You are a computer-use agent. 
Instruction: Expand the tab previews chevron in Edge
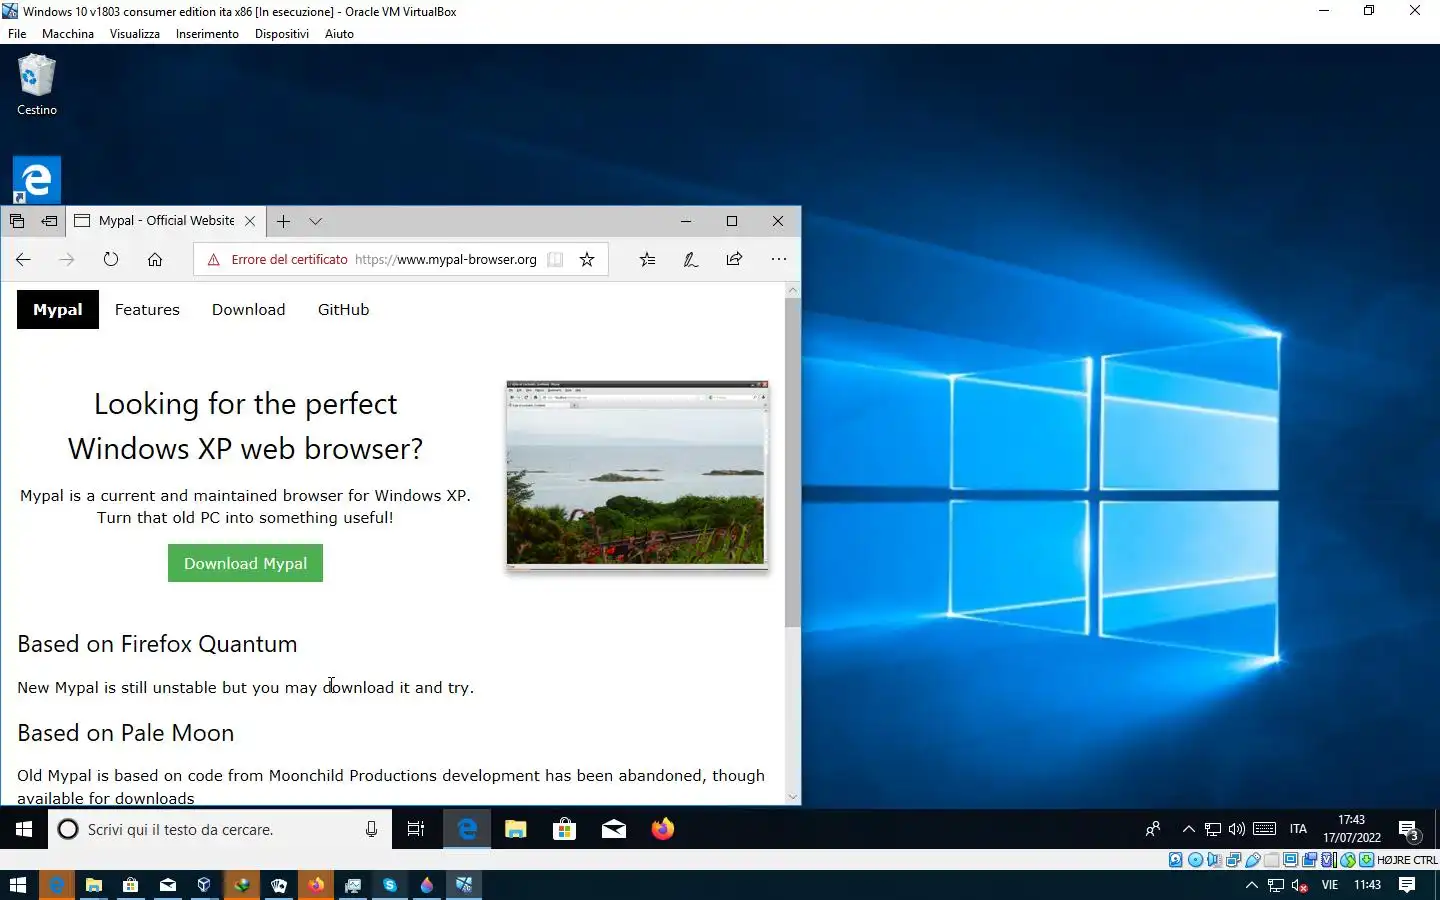[x=316, y=221]
